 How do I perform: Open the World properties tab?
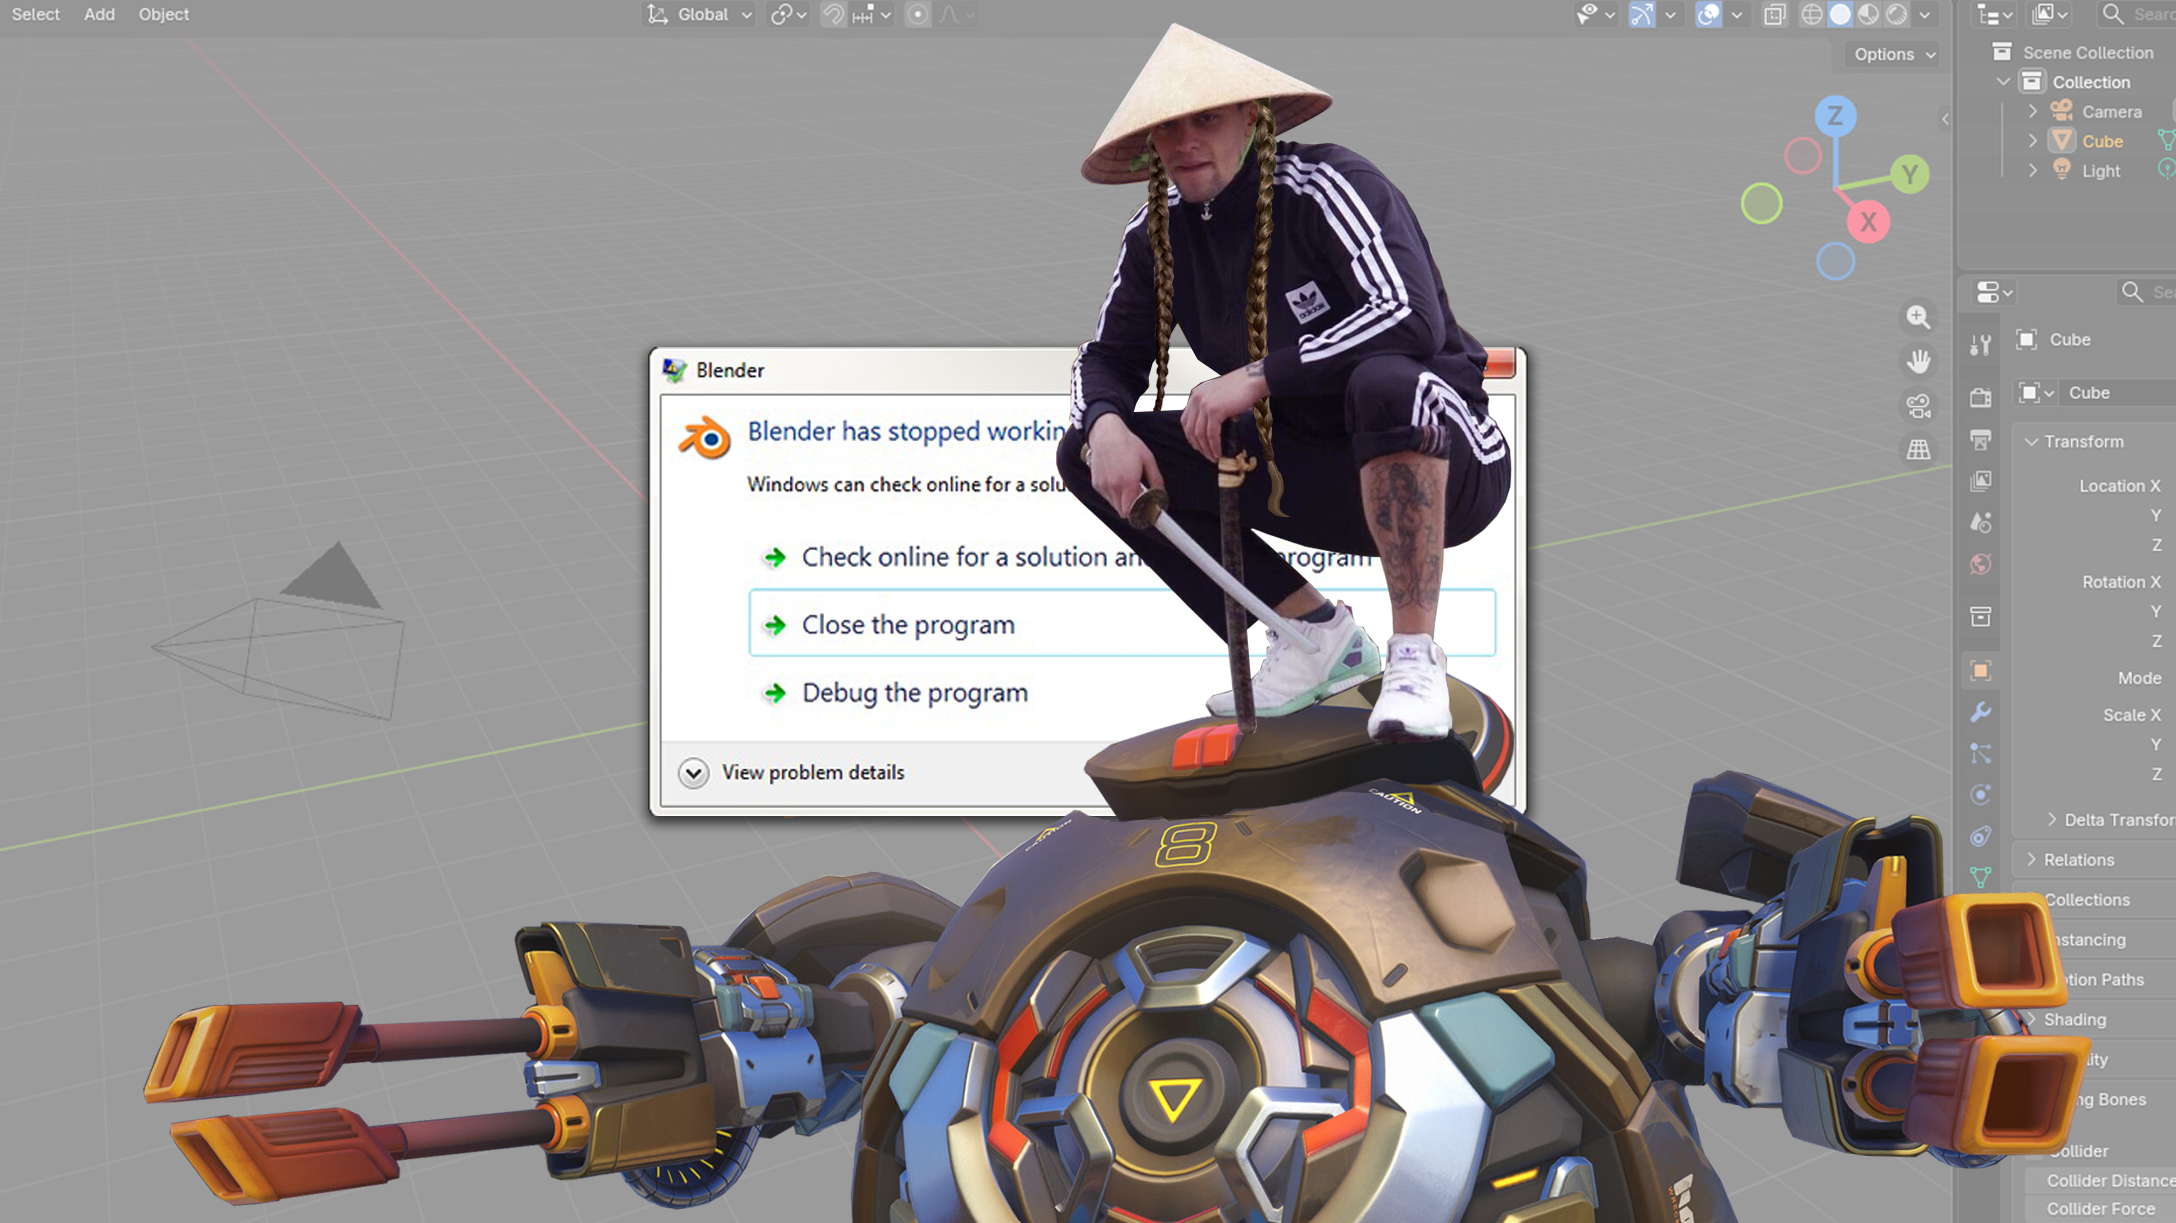1980,565
